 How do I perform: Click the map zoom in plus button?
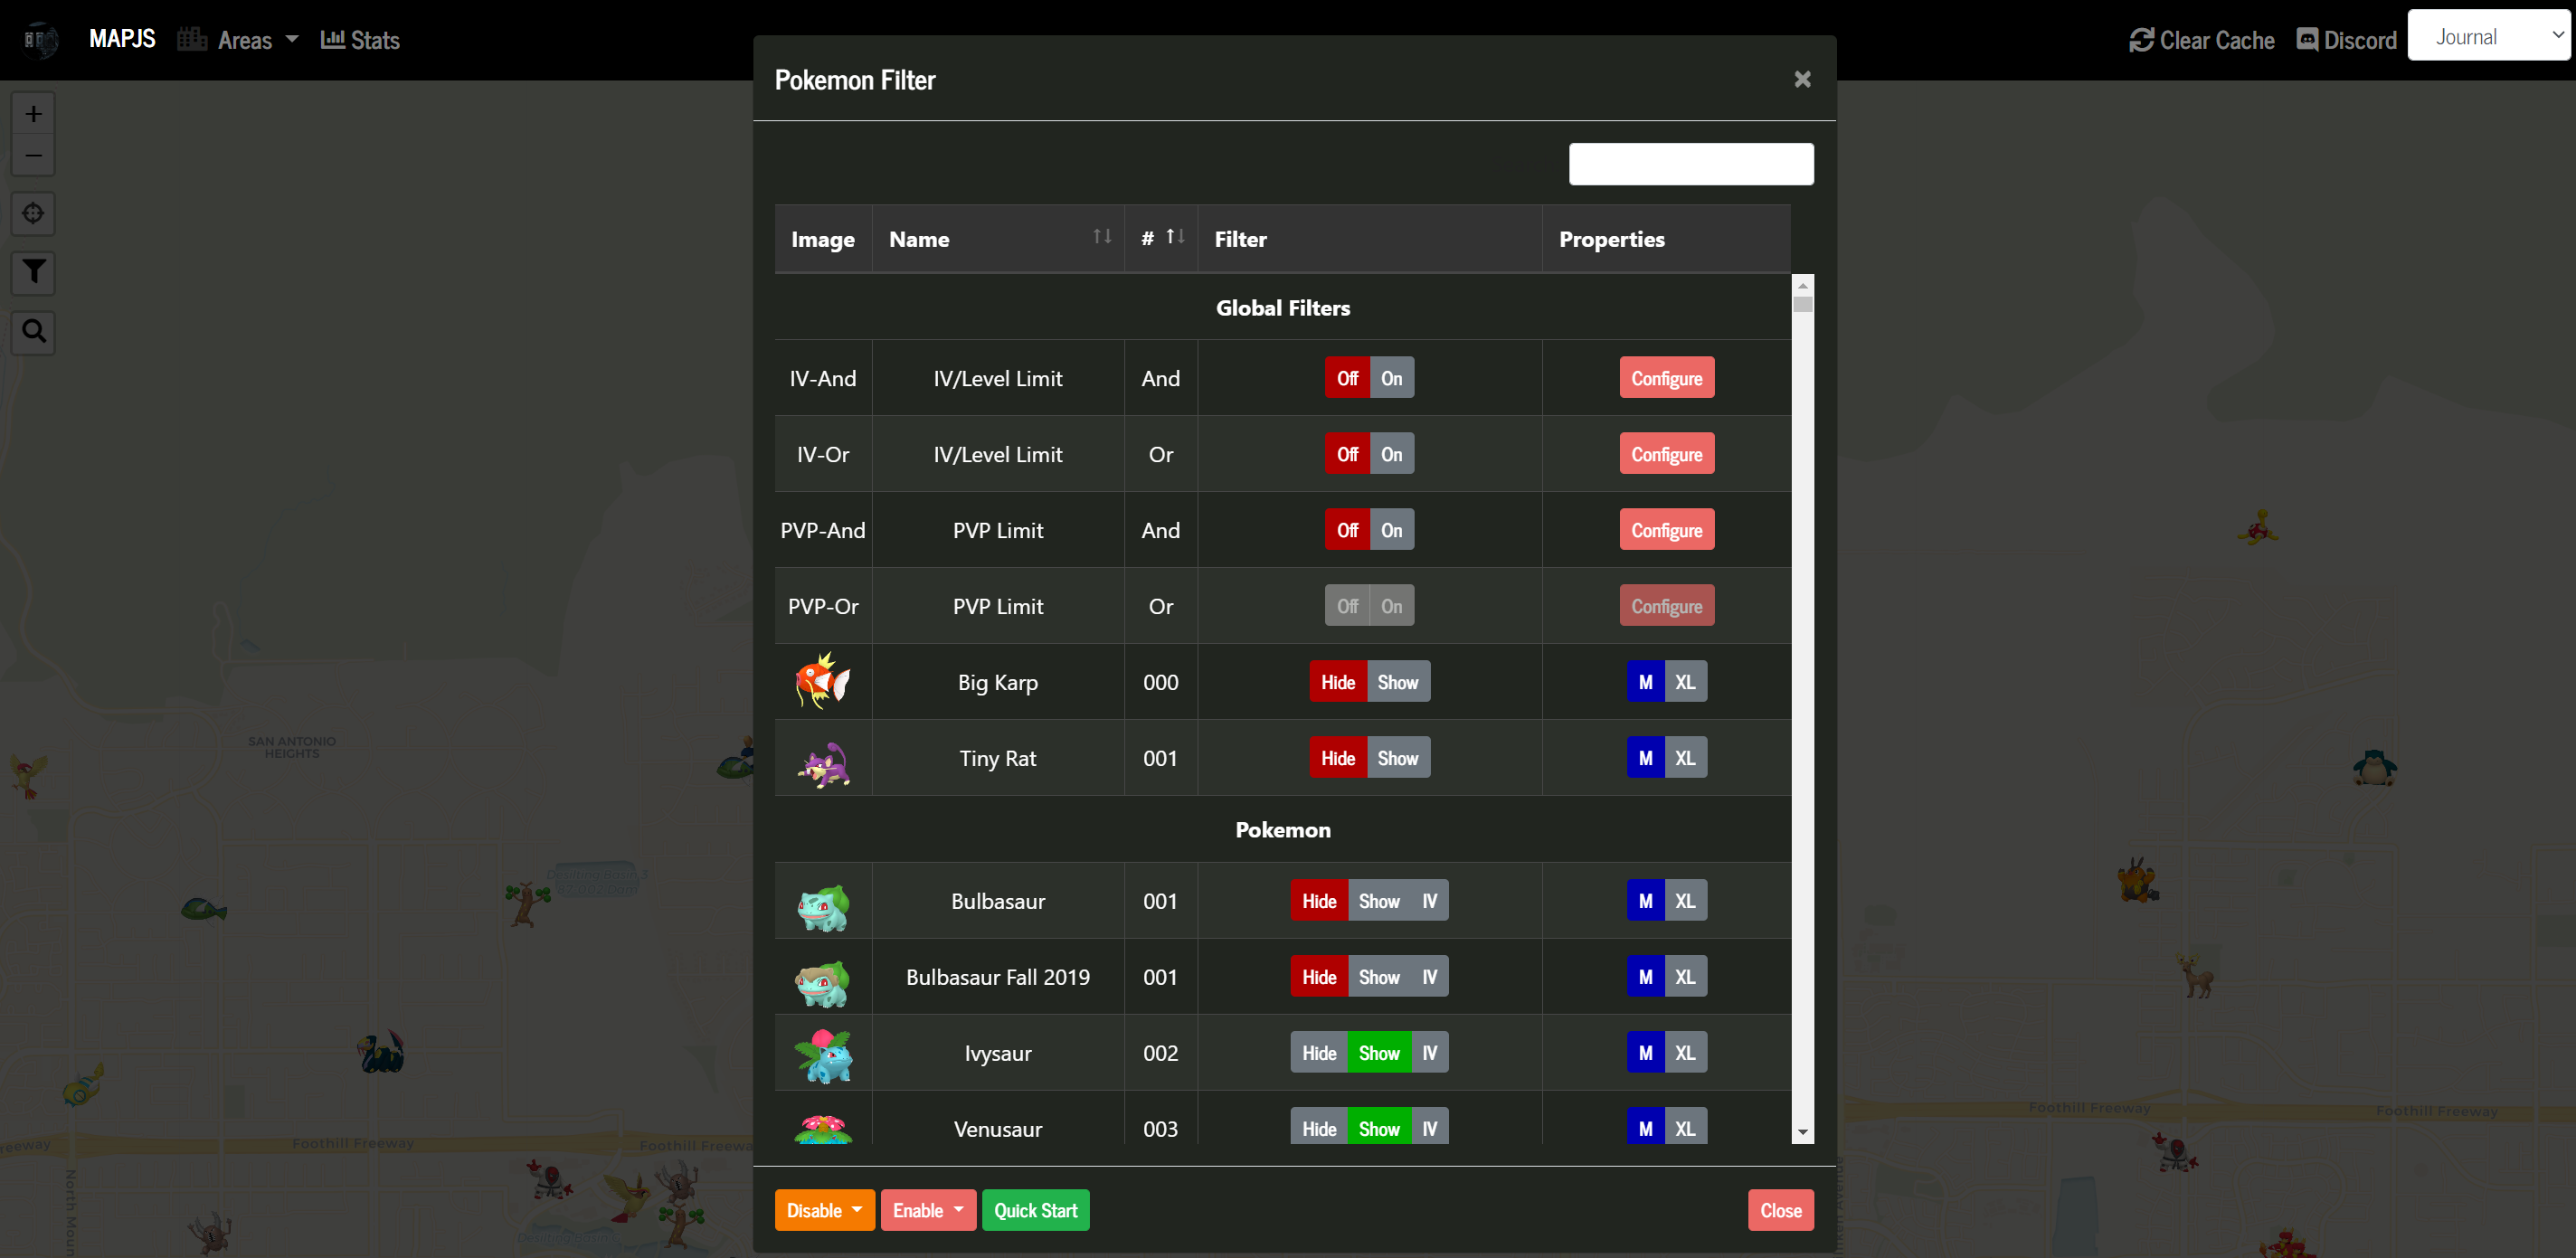point(33,114)
